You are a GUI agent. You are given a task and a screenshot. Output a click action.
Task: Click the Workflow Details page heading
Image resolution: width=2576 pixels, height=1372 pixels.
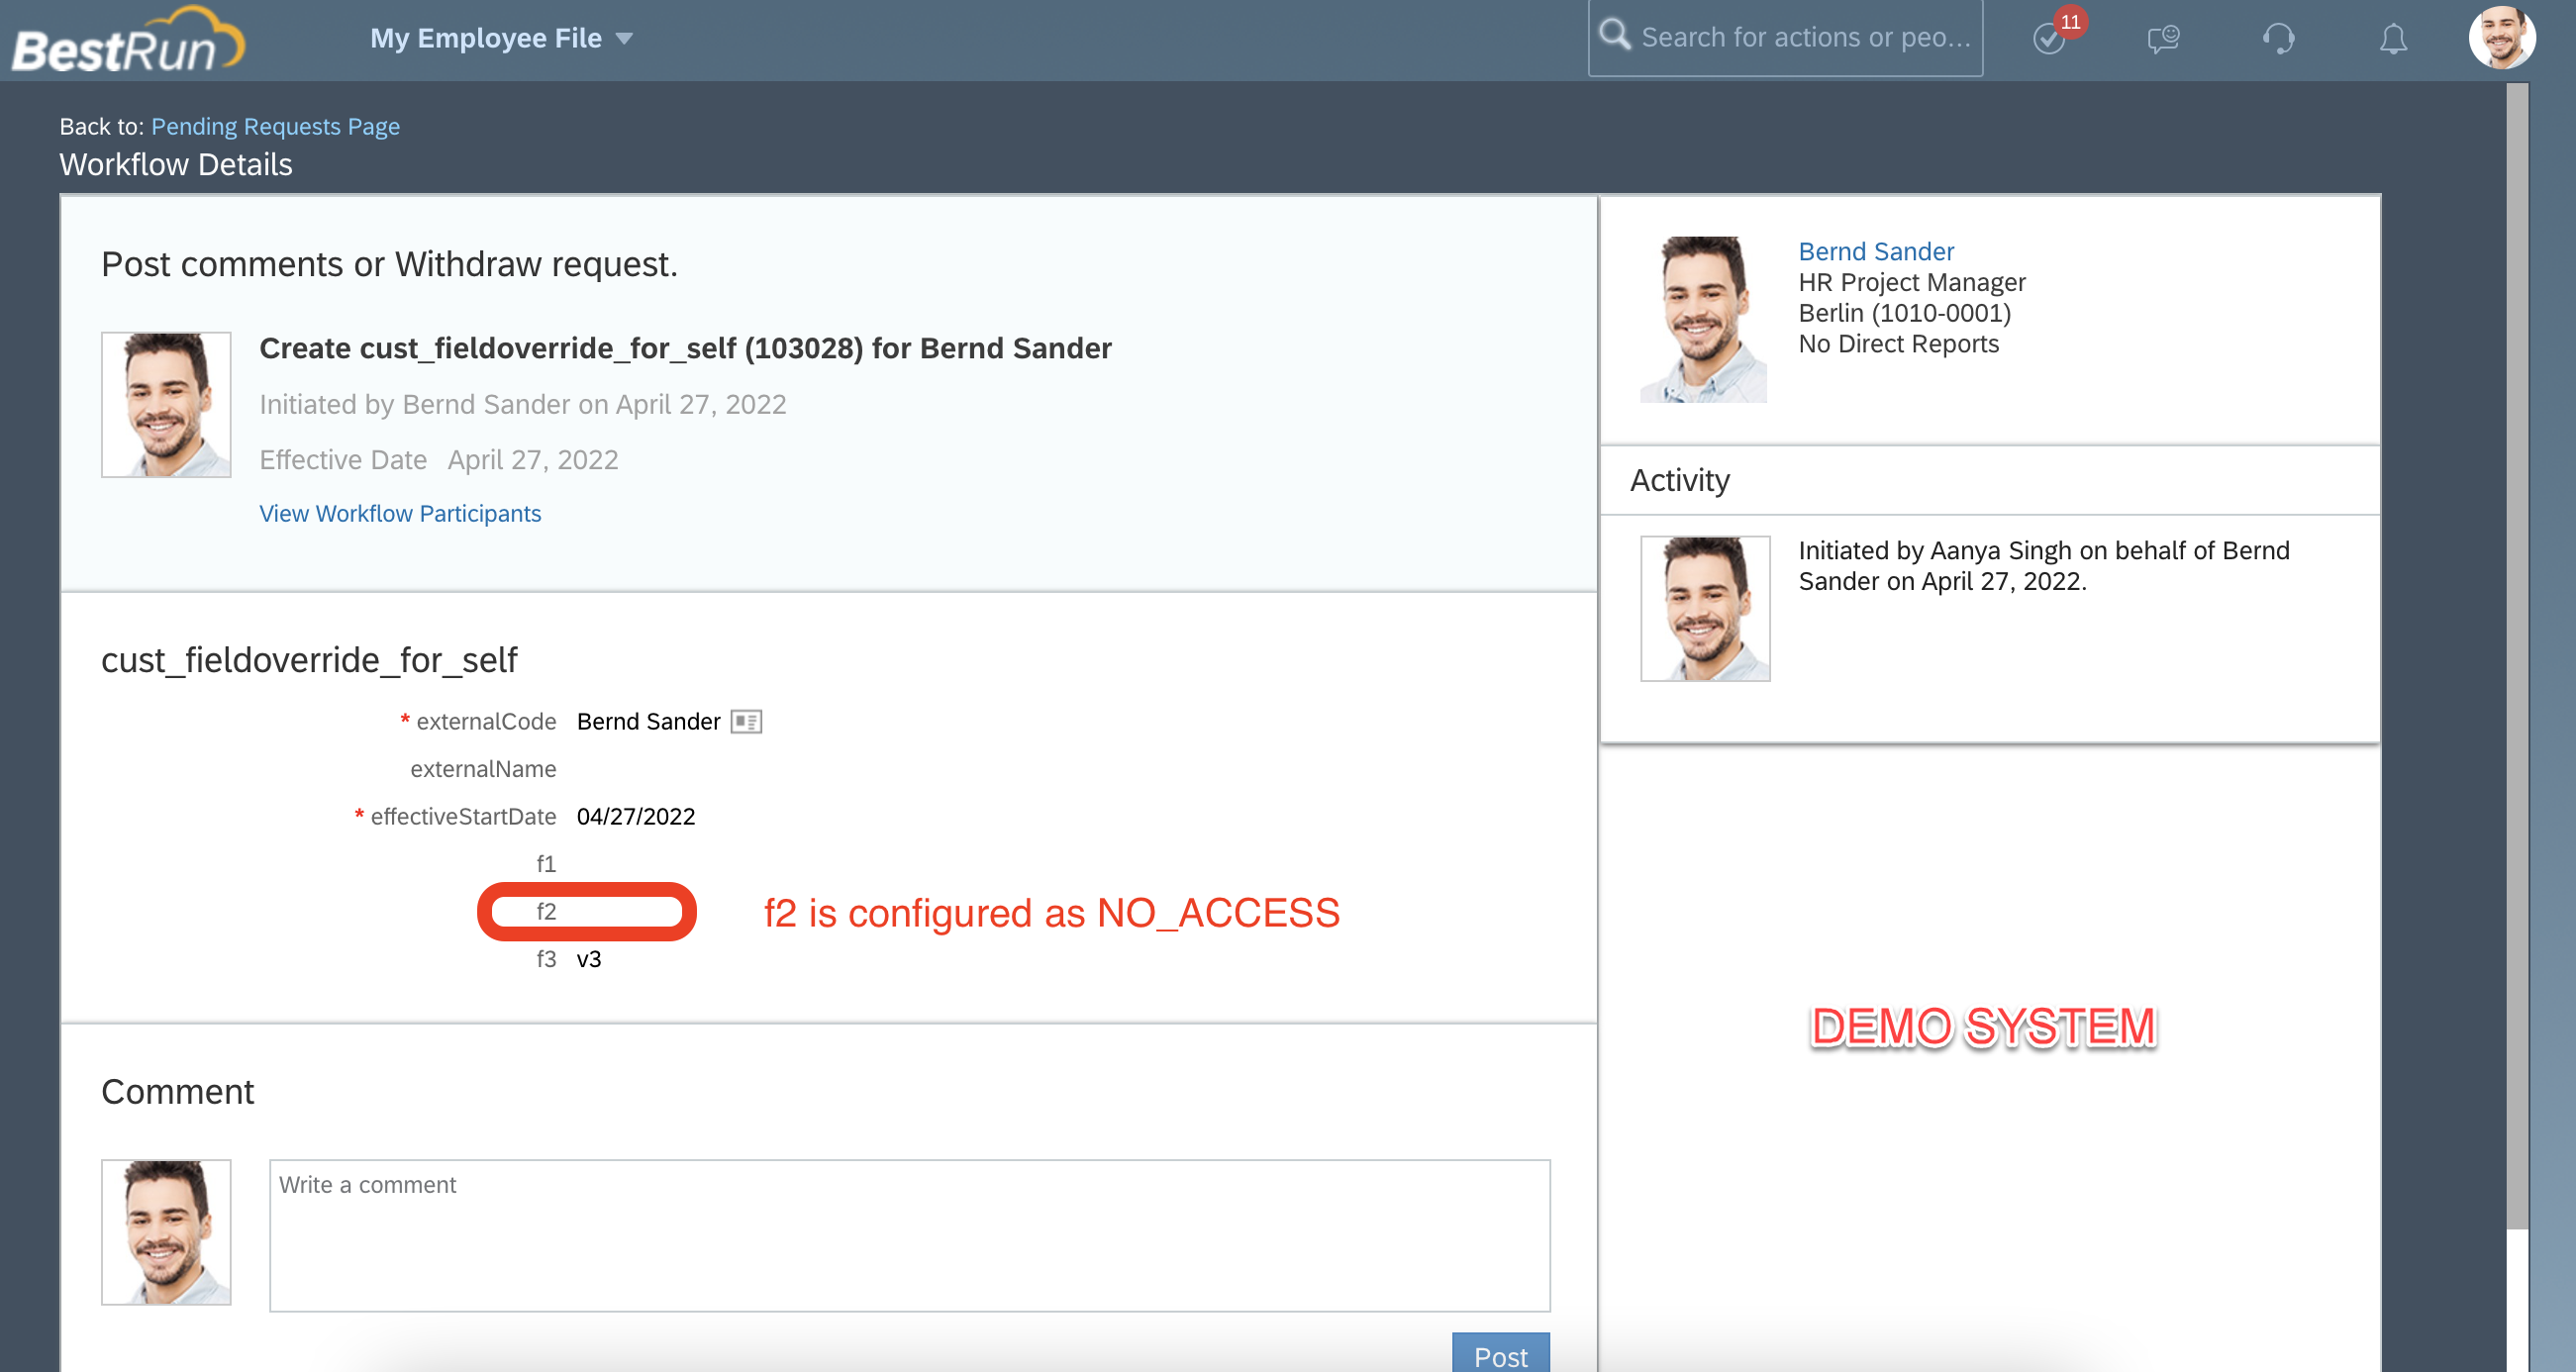[x=176, y=164]
